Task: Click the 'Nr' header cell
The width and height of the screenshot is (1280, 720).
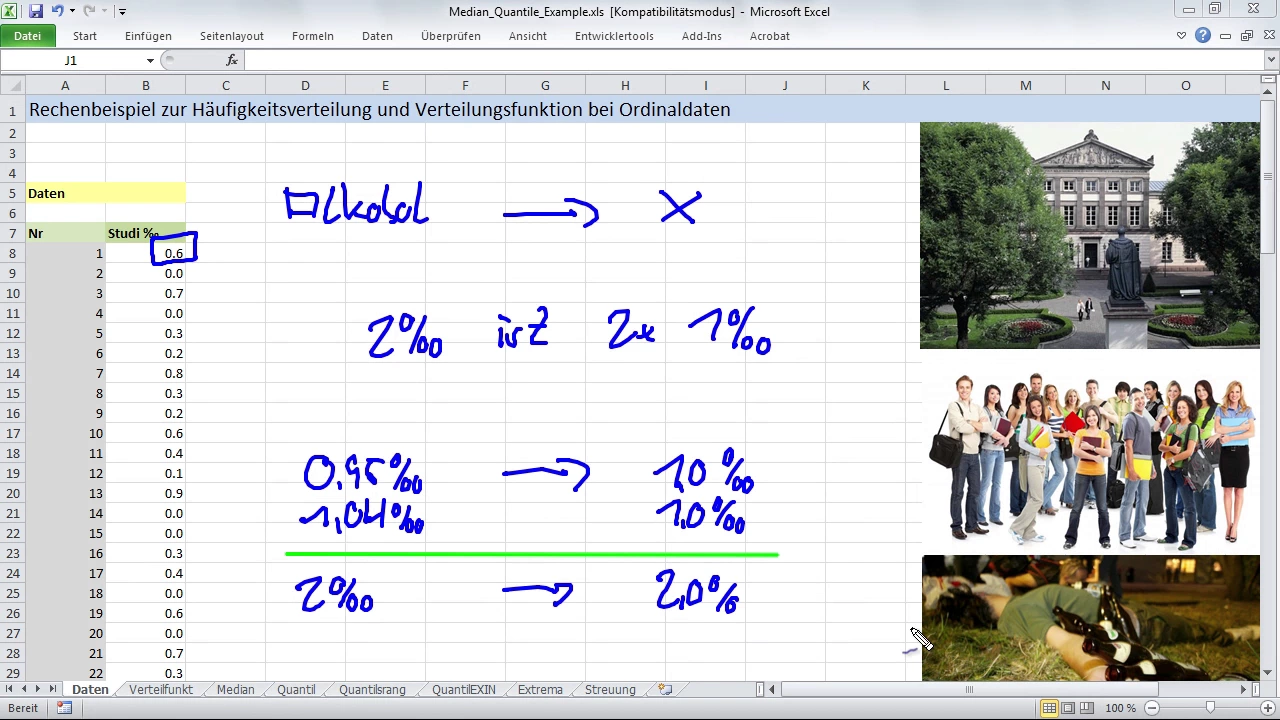Action: pyautogui.click(x=65, y=233)
